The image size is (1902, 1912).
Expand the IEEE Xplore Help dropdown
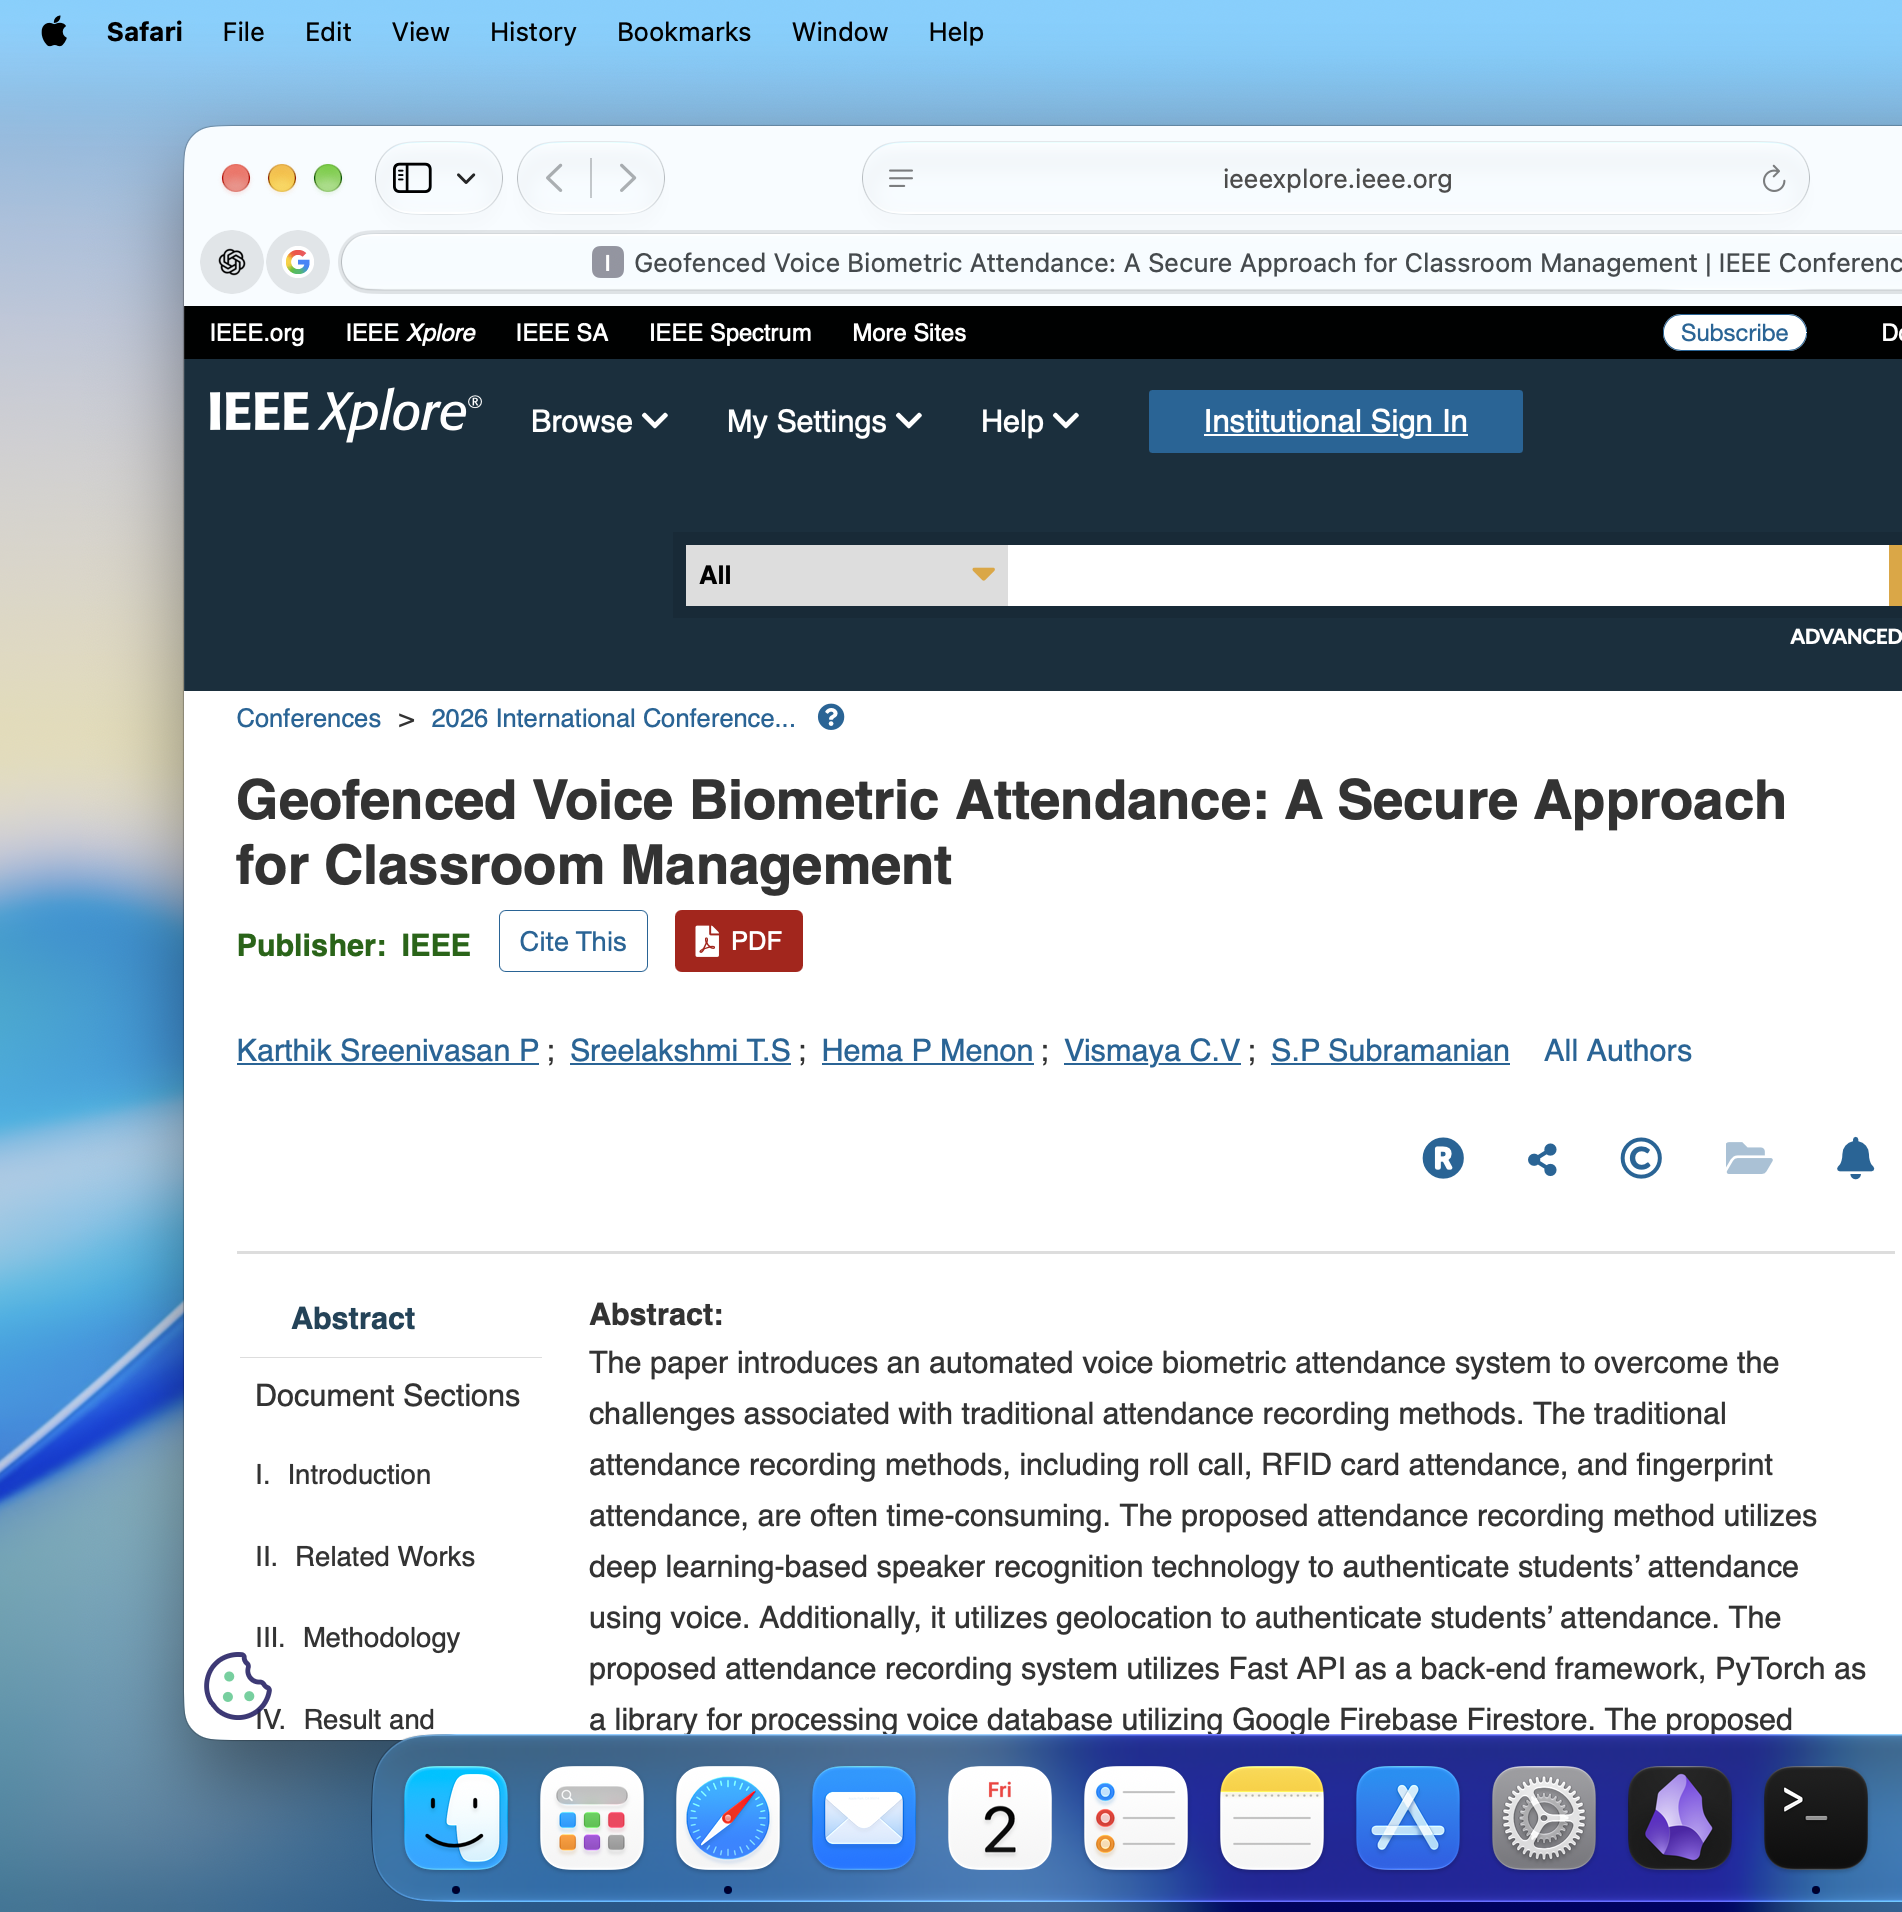point(1029,421)
